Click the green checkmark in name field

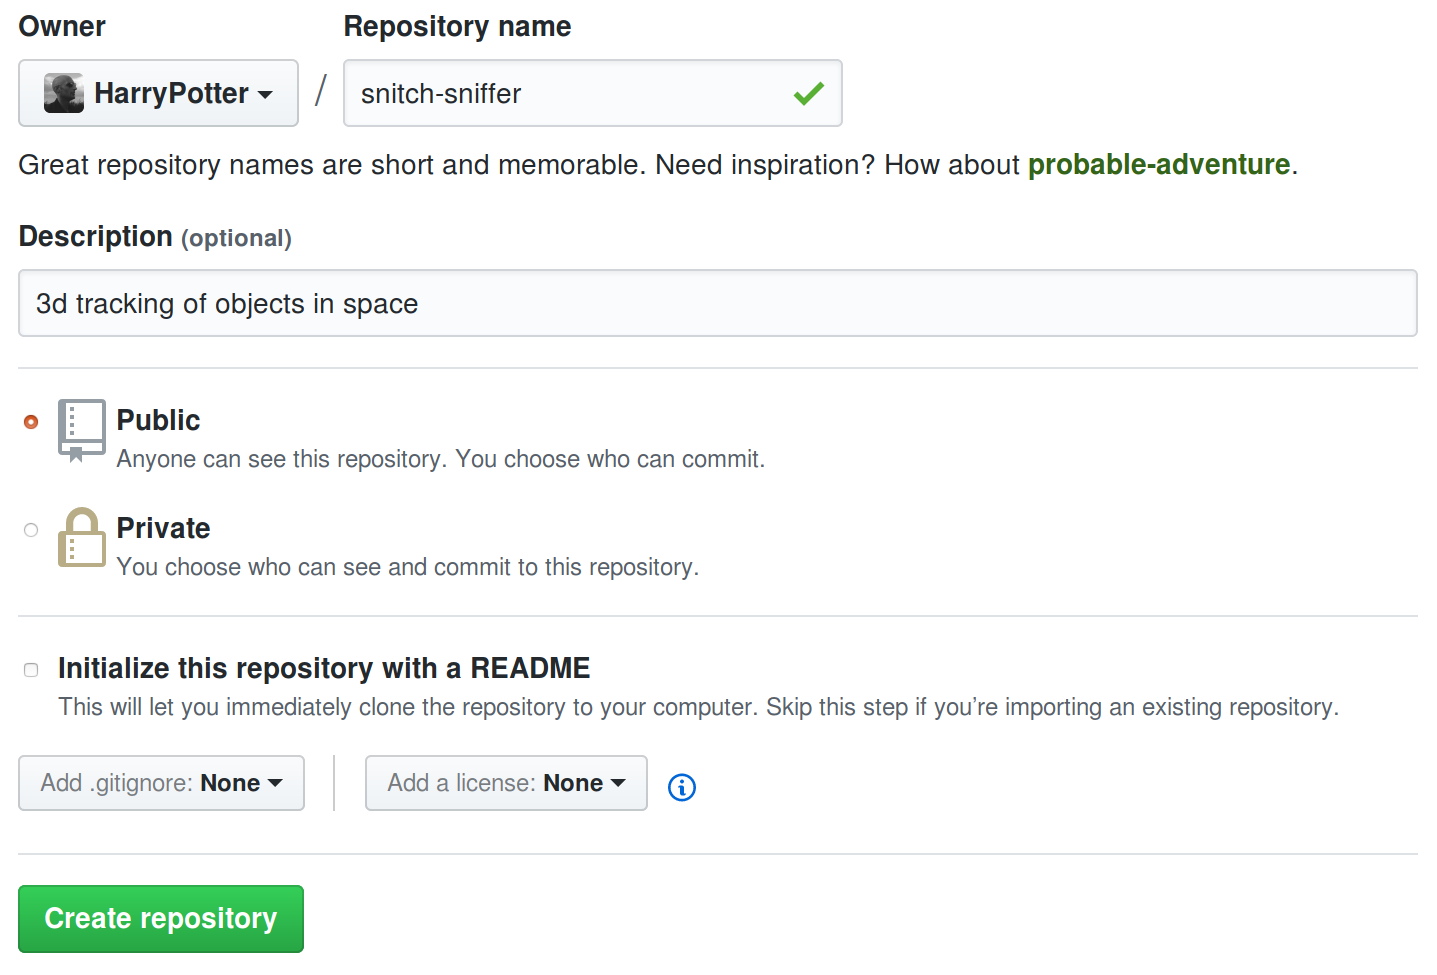tap(808, 93)
